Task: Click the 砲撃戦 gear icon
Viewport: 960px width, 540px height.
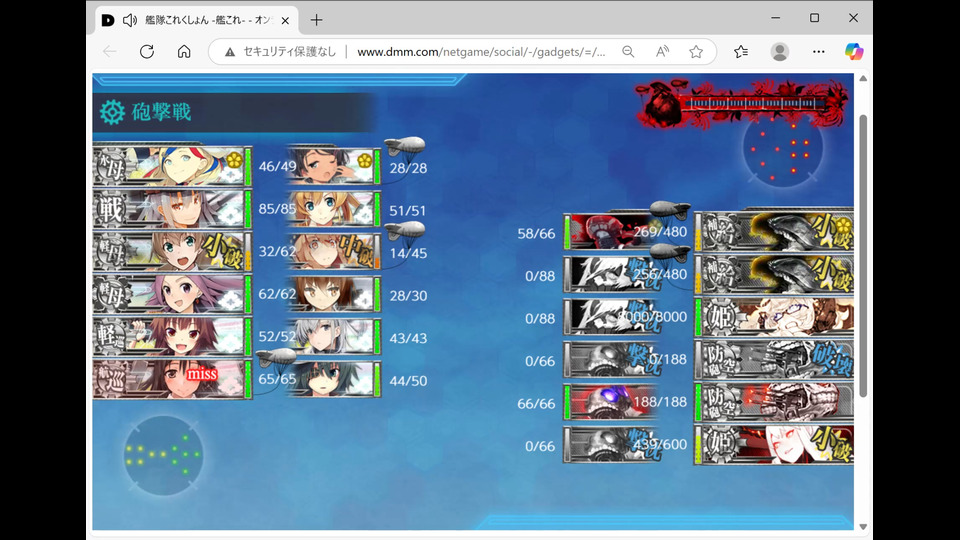Action: click(x=113, y=112)
